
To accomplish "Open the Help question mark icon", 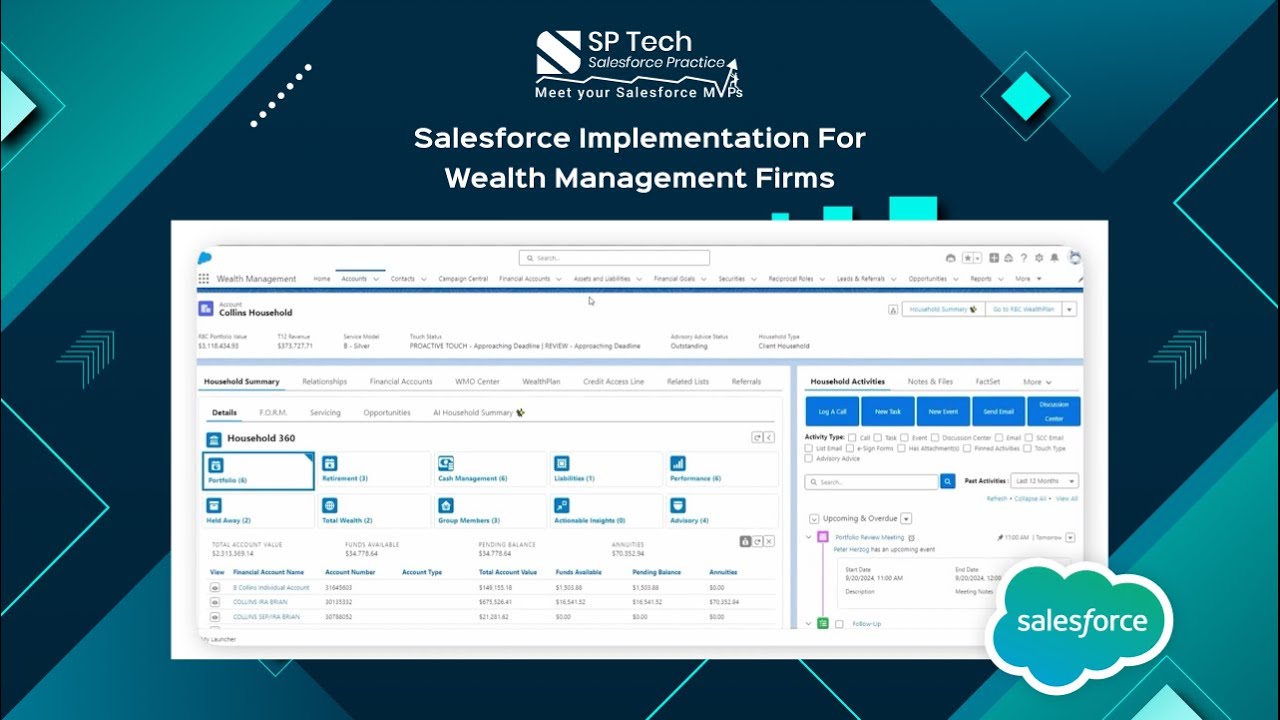I will pyautogui.click(x=1023, y=258).
